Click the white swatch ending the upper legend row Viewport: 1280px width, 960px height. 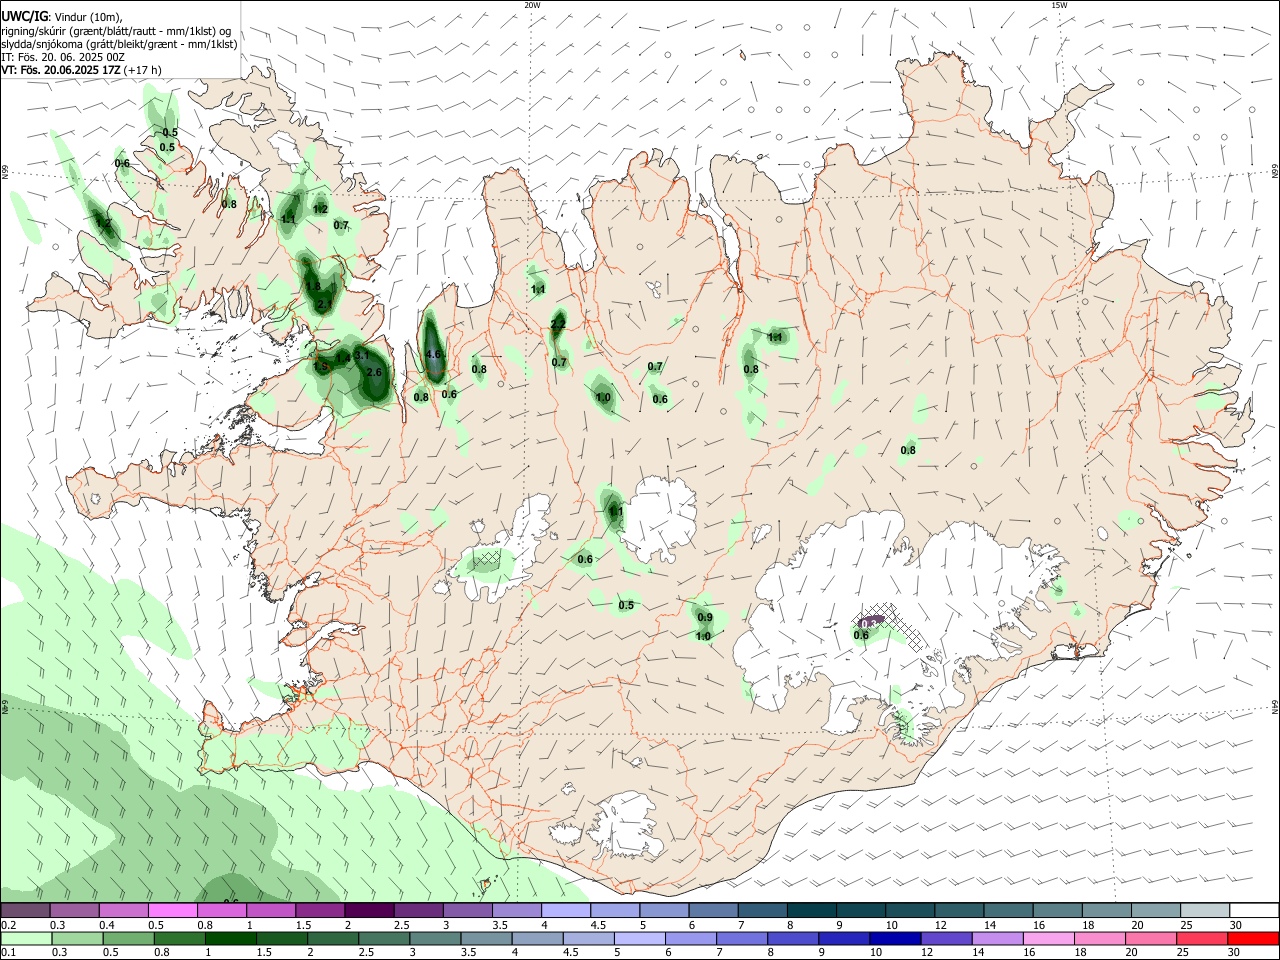click(x=1254, y=911)
